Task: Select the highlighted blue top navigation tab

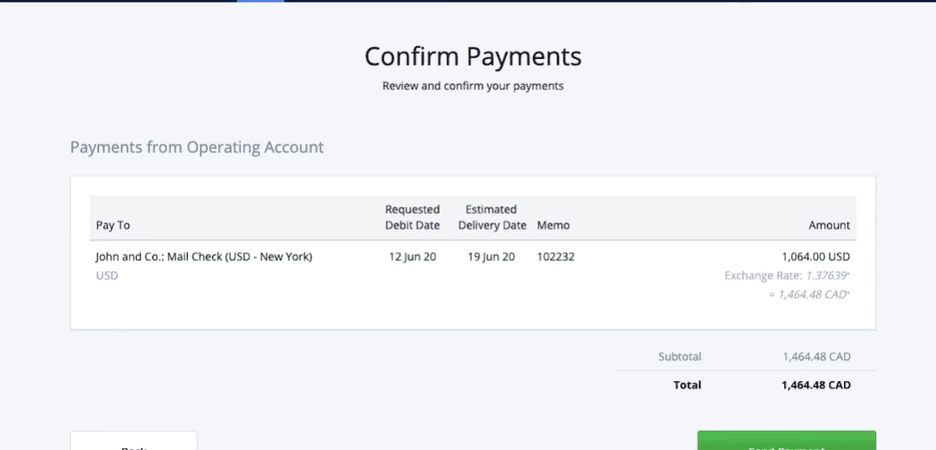Action: point(260,1)
